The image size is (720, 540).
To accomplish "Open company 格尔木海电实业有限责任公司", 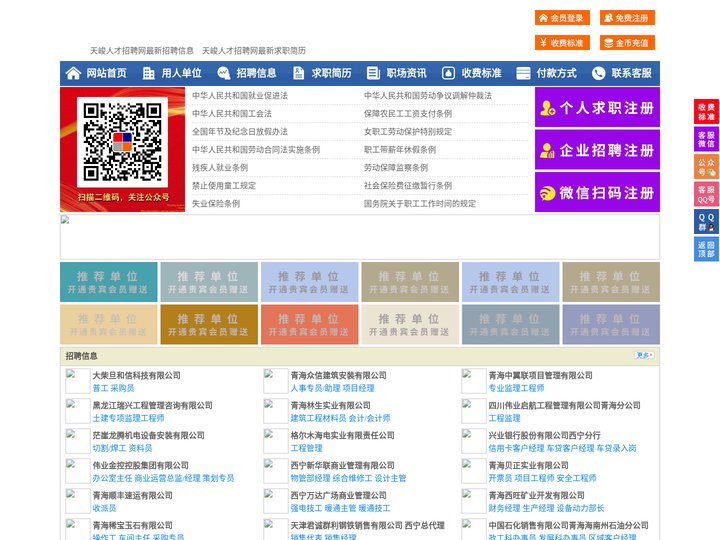I will click(x=343, y=435).
